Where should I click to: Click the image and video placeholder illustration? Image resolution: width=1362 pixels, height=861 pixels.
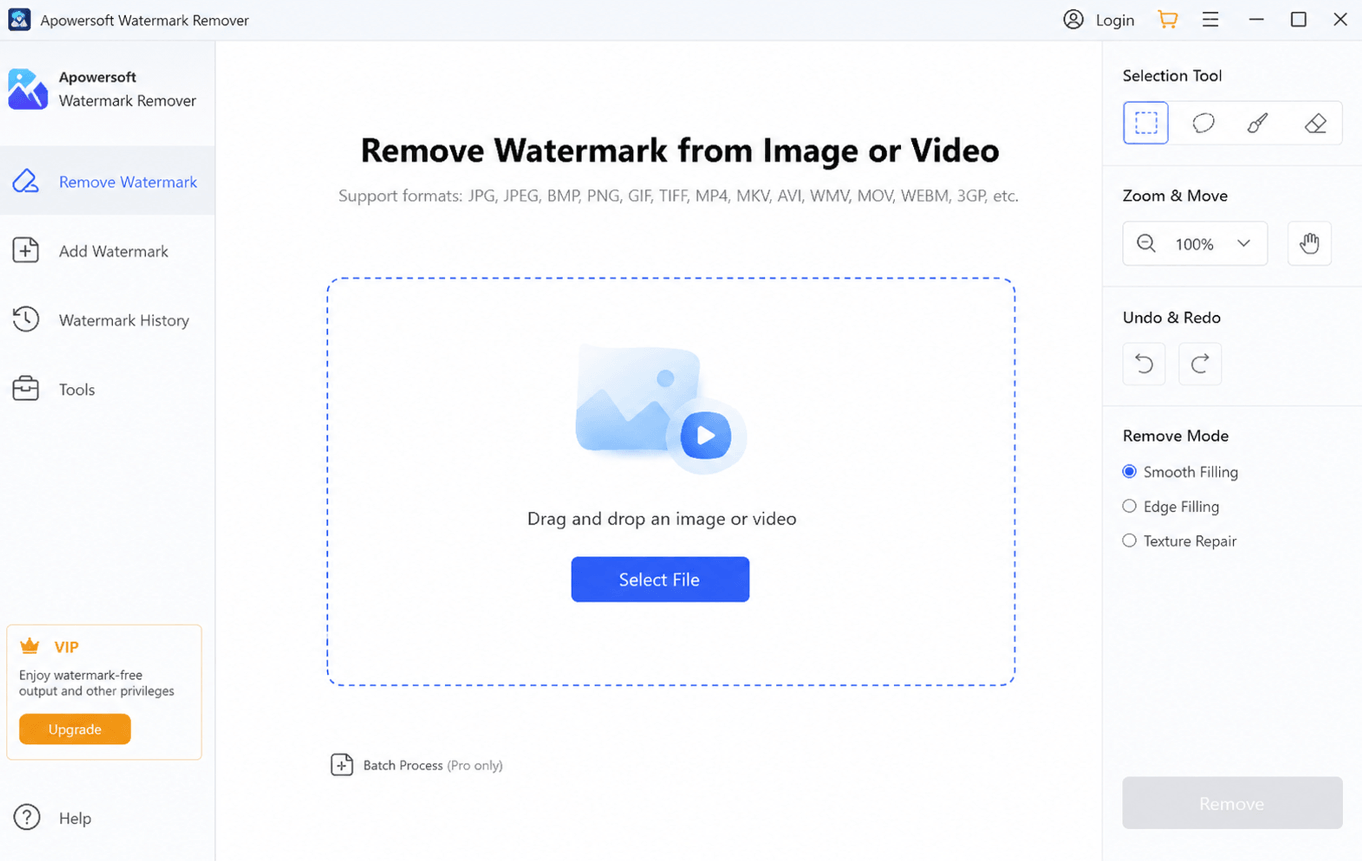660,409
